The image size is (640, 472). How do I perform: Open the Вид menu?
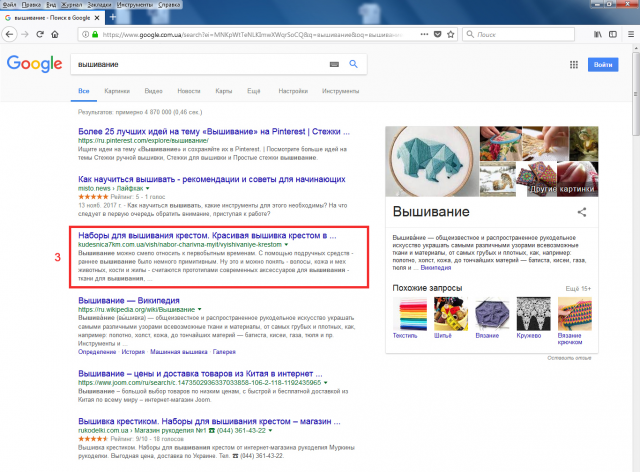(x=51, y=4)
